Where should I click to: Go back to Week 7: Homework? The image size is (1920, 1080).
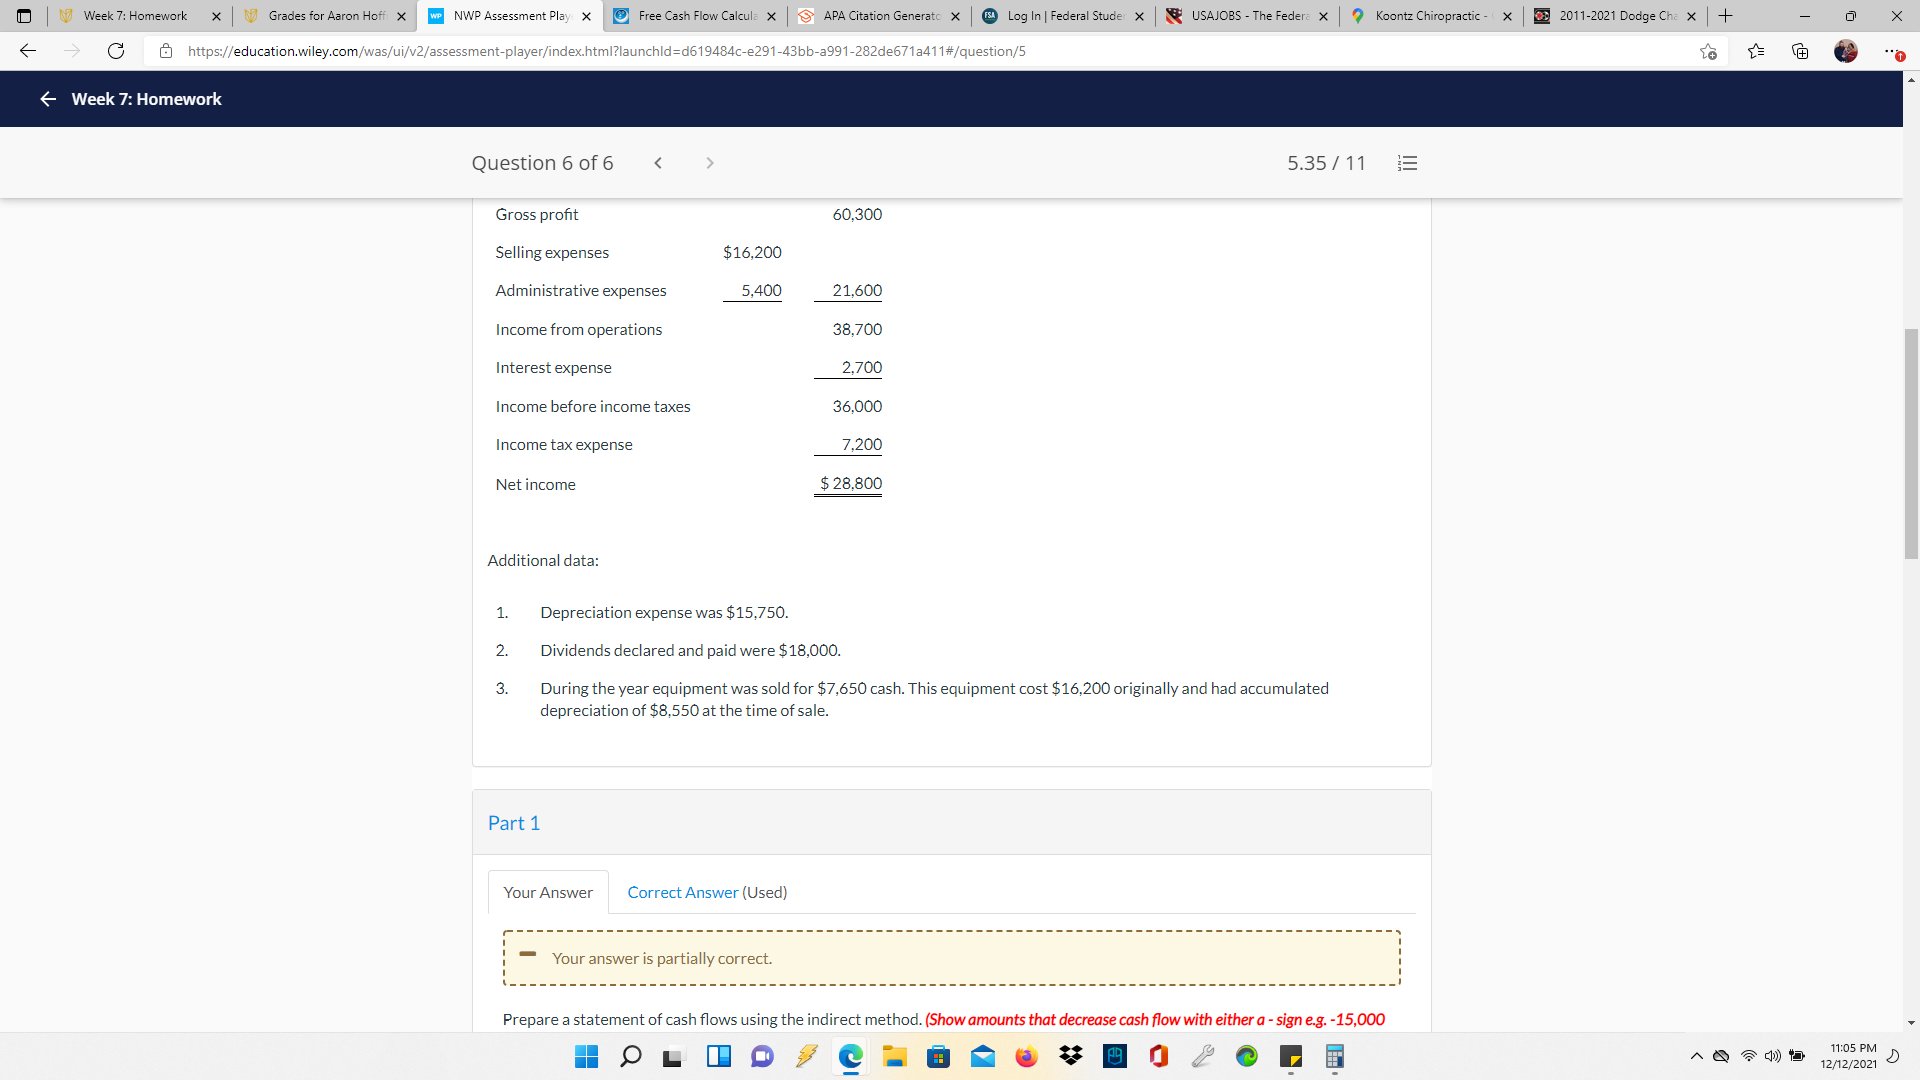pos(47,99)
